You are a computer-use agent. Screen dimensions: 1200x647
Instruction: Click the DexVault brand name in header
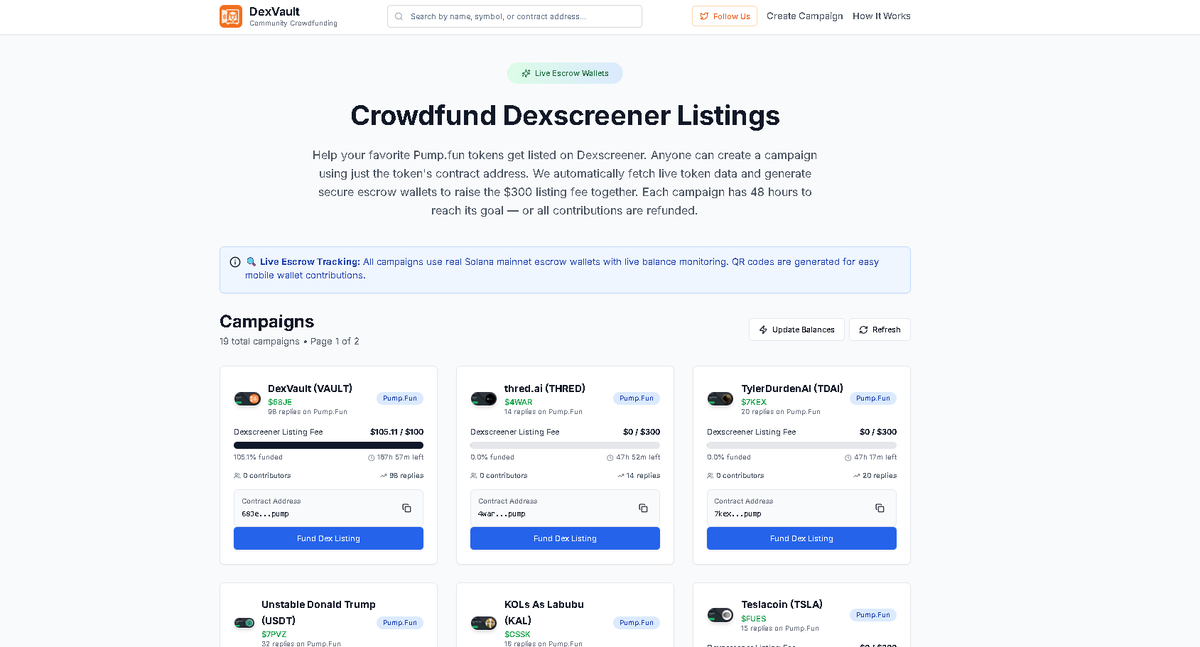(274, 11)
